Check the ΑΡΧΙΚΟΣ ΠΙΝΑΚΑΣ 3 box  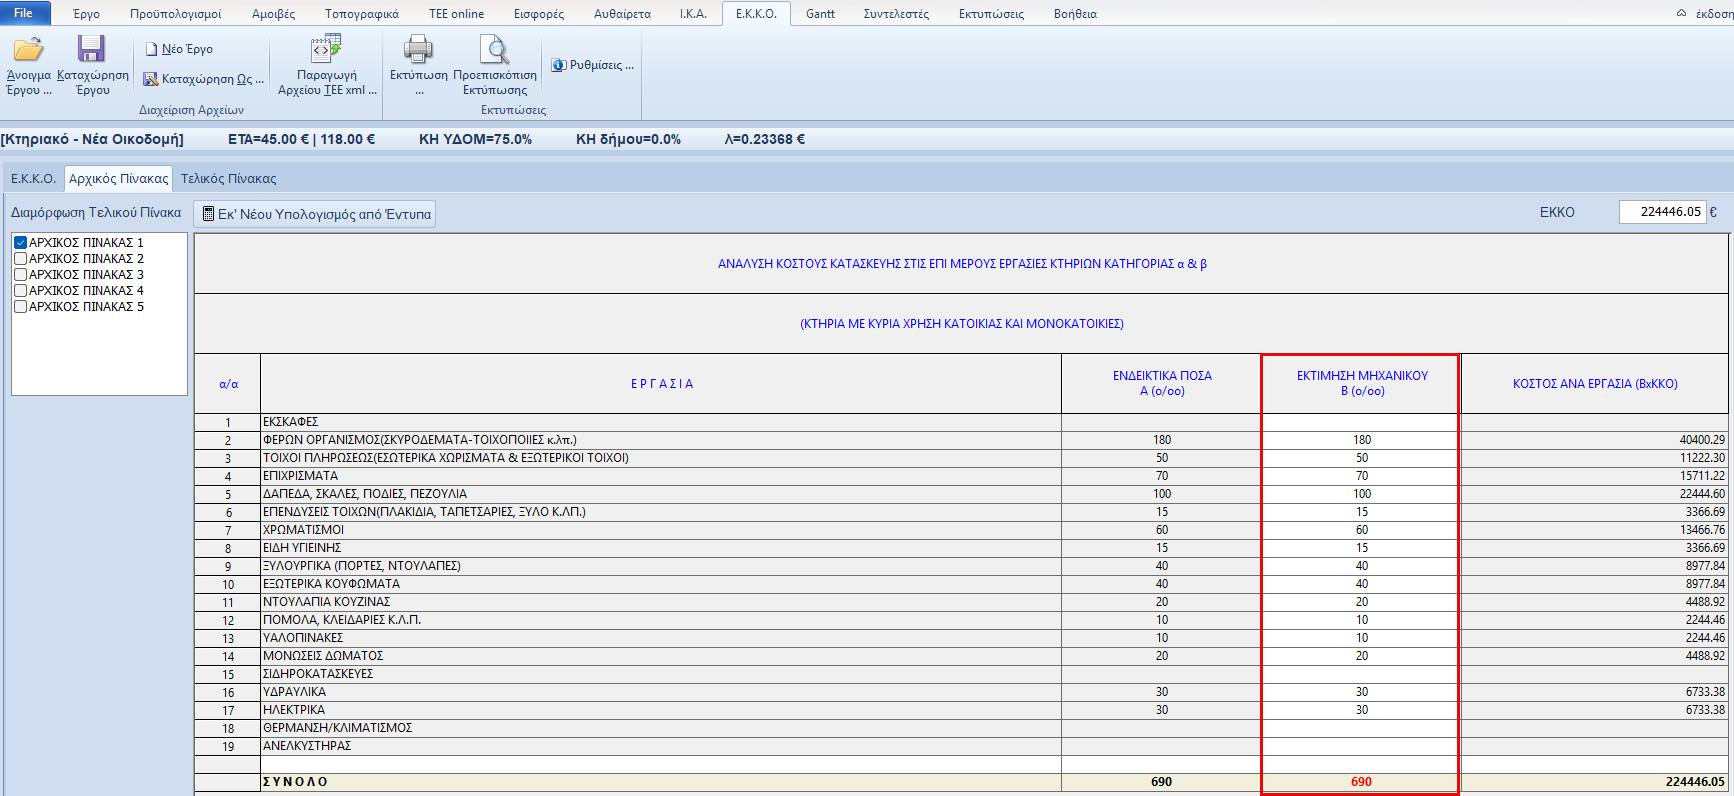pos(20,275)
